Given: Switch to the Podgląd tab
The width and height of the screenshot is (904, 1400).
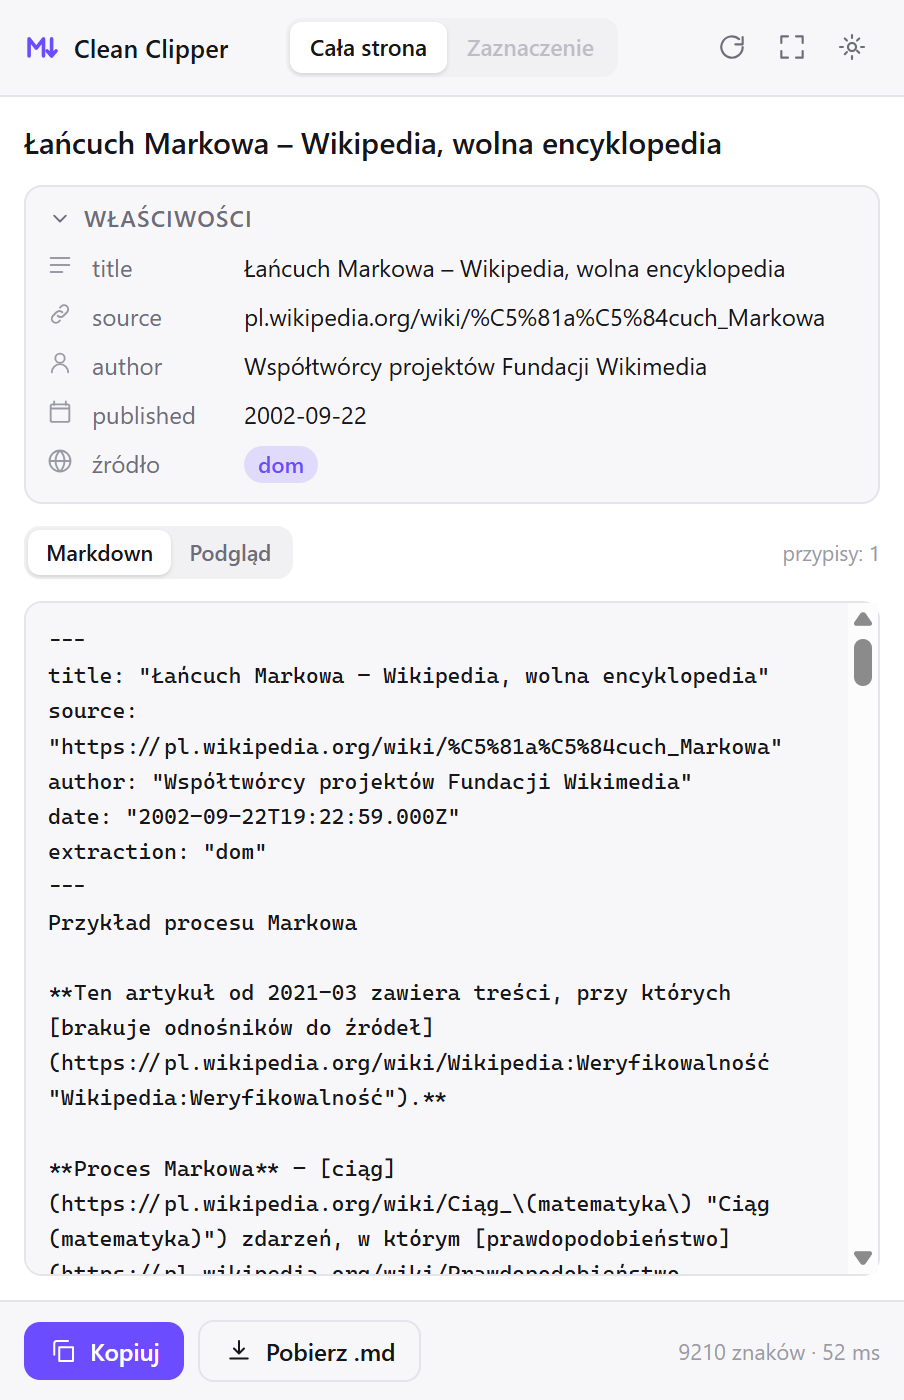Looking at the screenshot, I should (230, 553).
